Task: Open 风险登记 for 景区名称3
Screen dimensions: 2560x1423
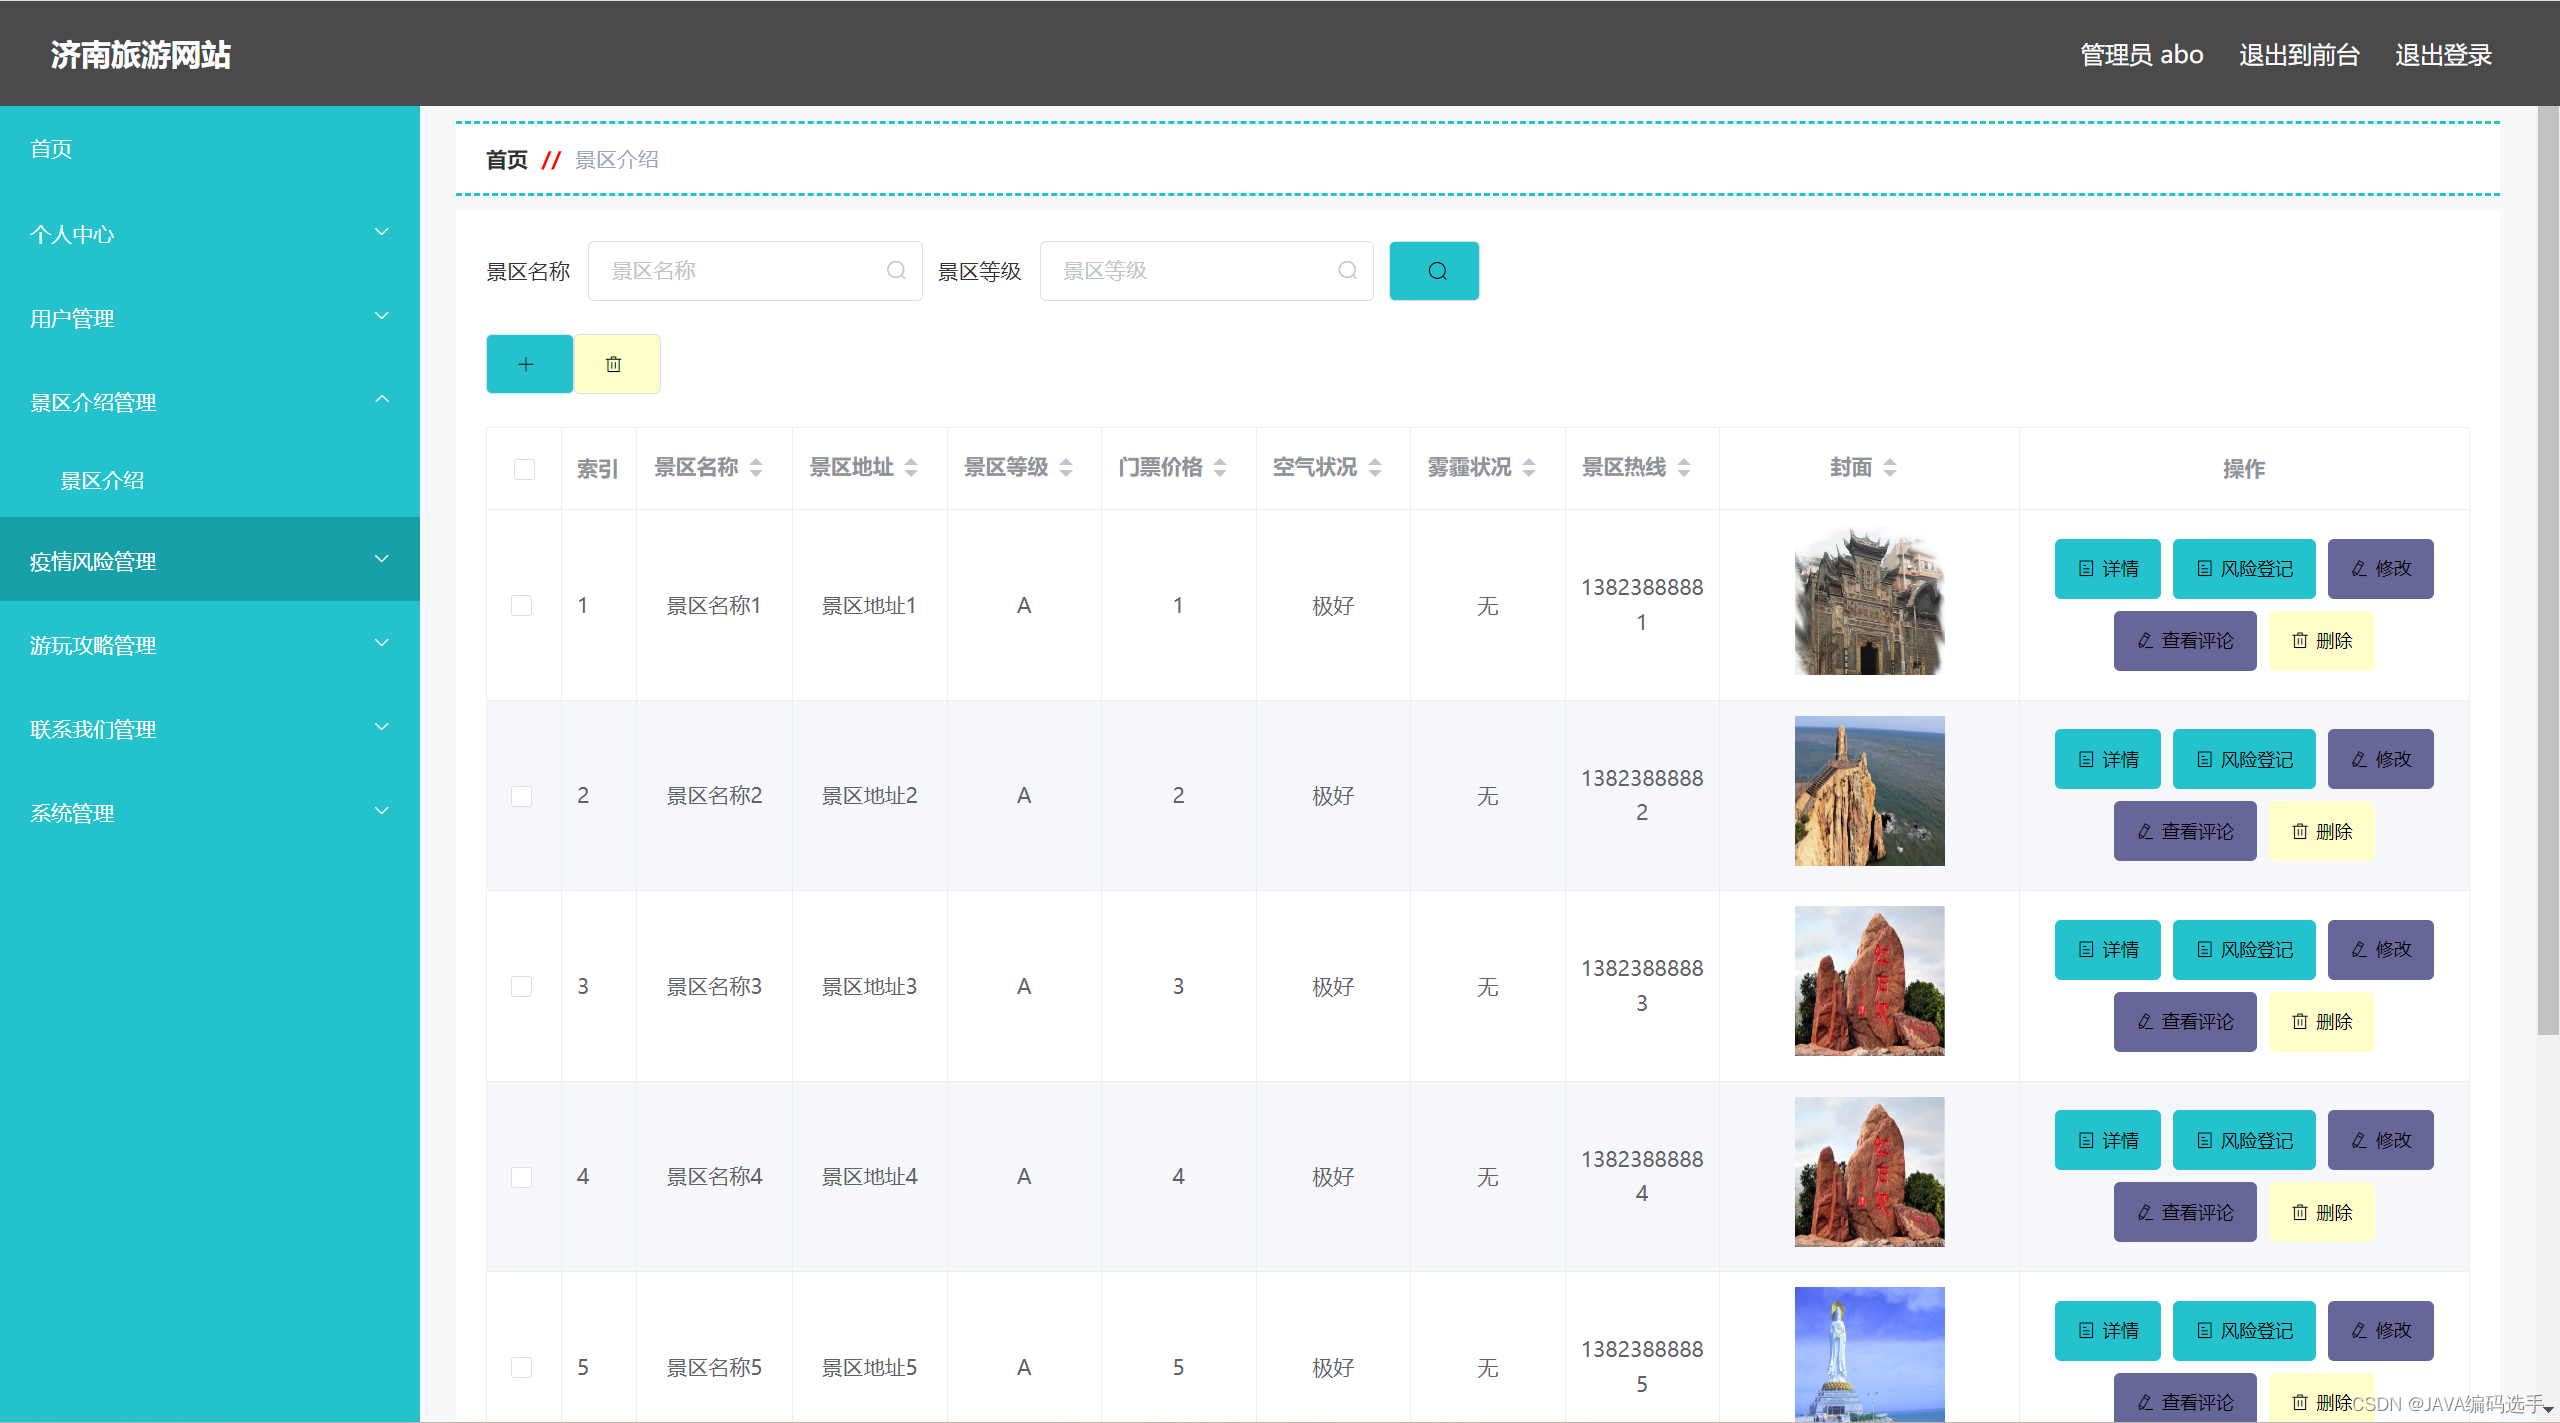Action: (2243, 950)
